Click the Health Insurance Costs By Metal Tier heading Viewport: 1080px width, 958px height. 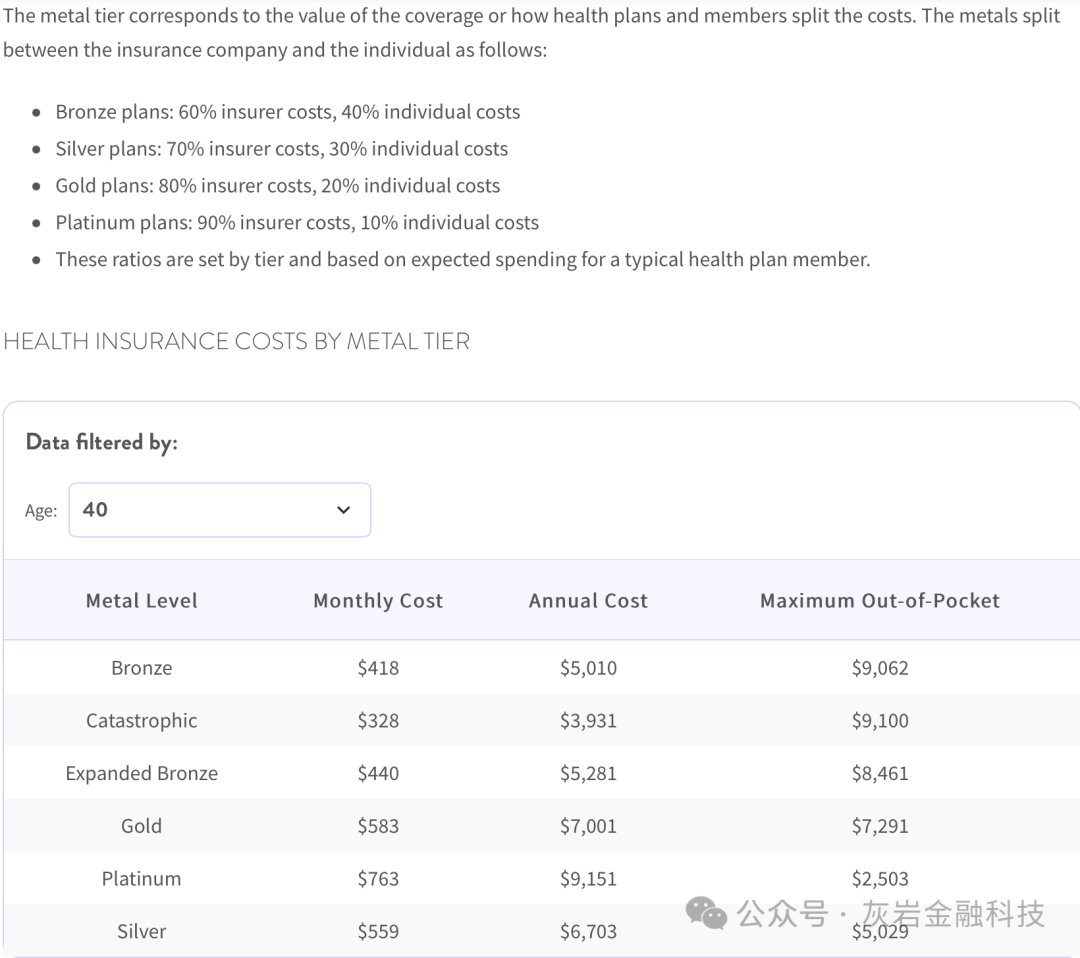[237, 342]
